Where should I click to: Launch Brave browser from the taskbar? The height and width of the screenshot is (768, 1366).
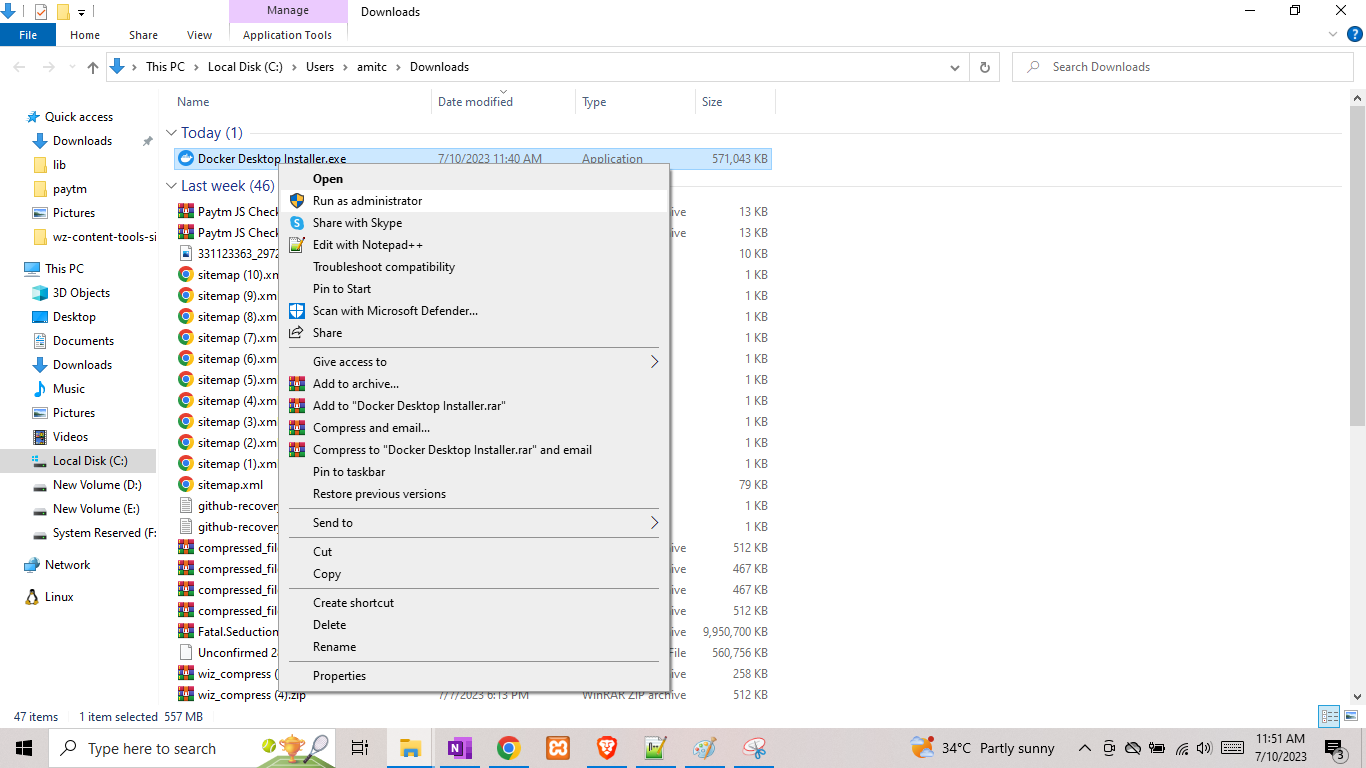tap(606, 748)
